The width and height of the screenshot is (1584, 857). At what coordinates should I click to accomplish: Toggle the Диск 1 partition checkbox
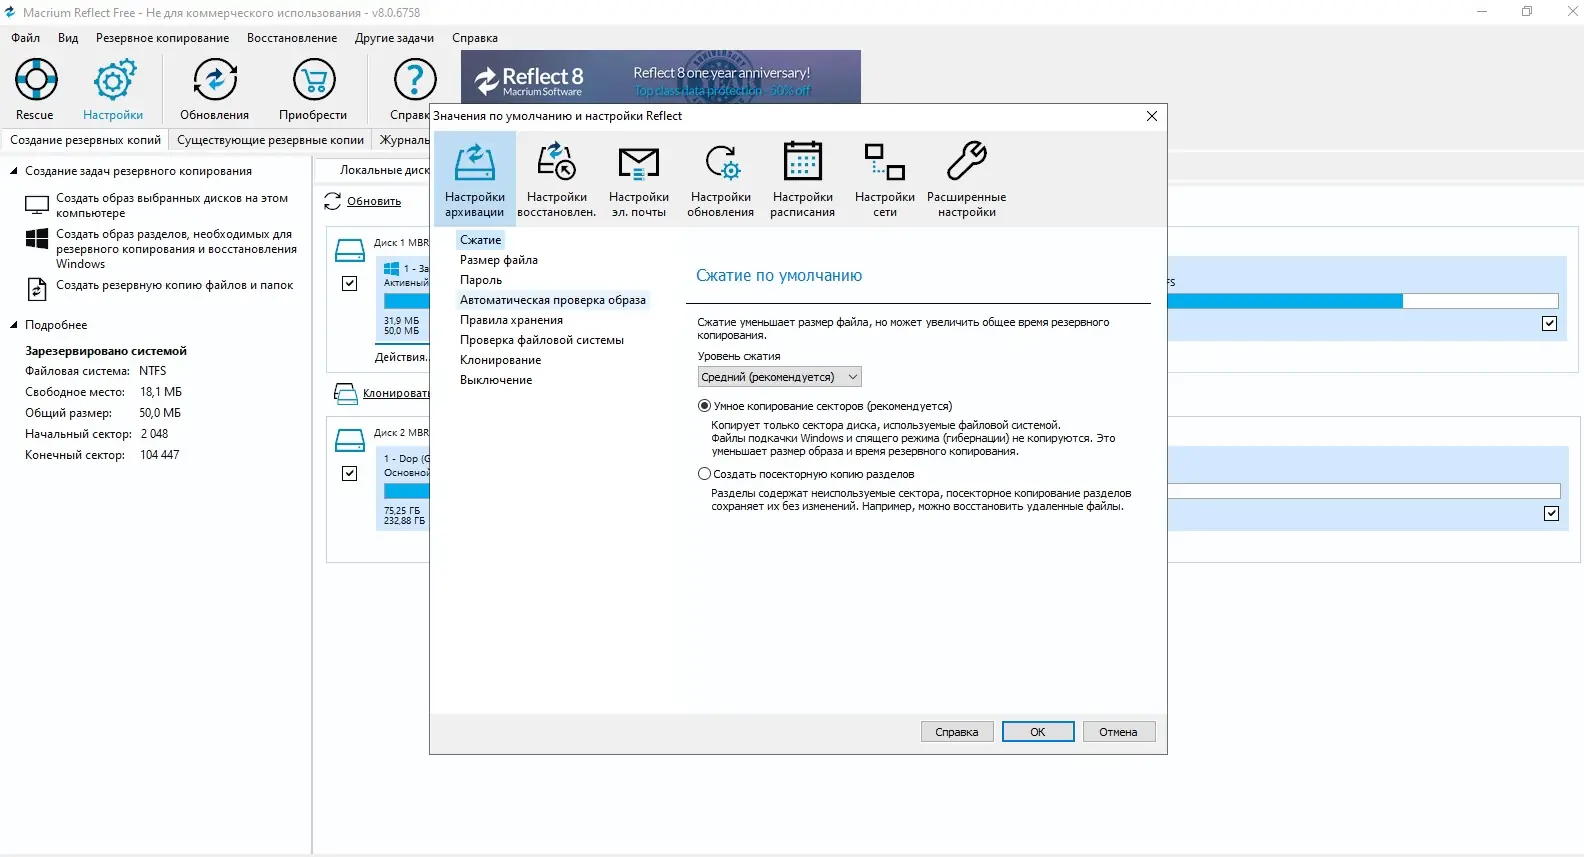[350, 283]
